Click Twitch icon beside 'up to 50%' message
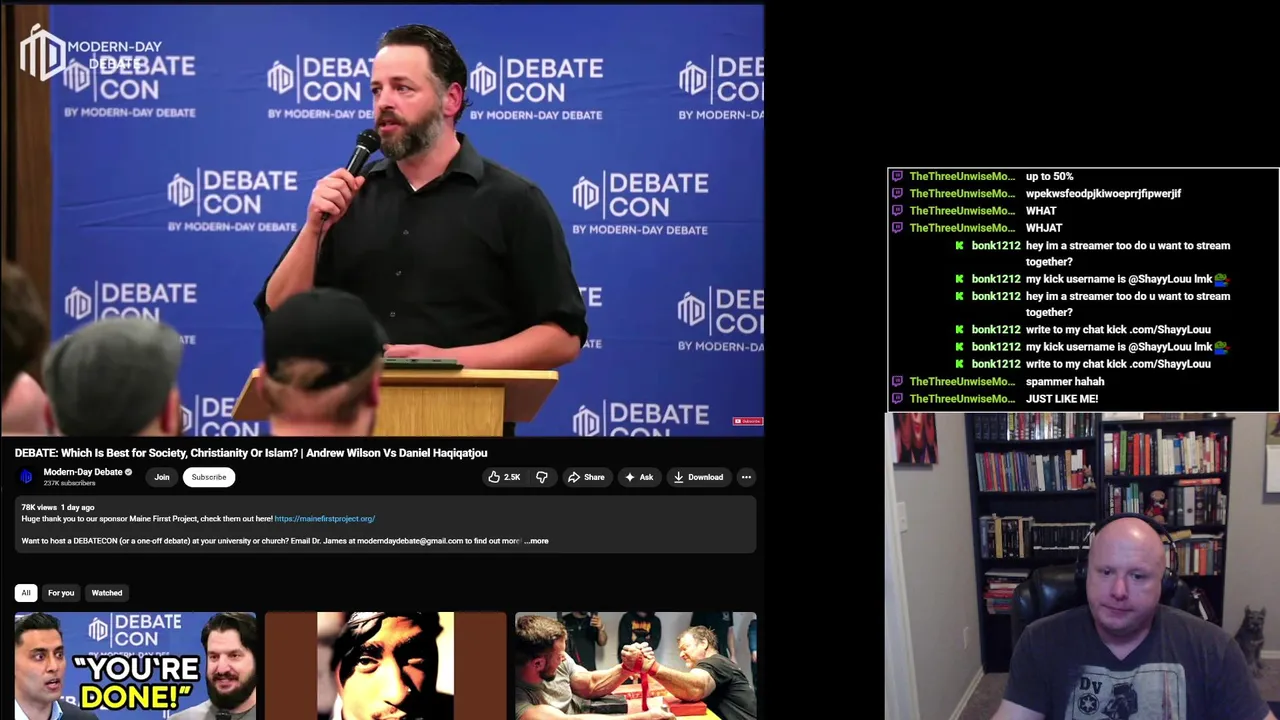The width and height of the screenshot is (1280, 720). pos(897,176)
